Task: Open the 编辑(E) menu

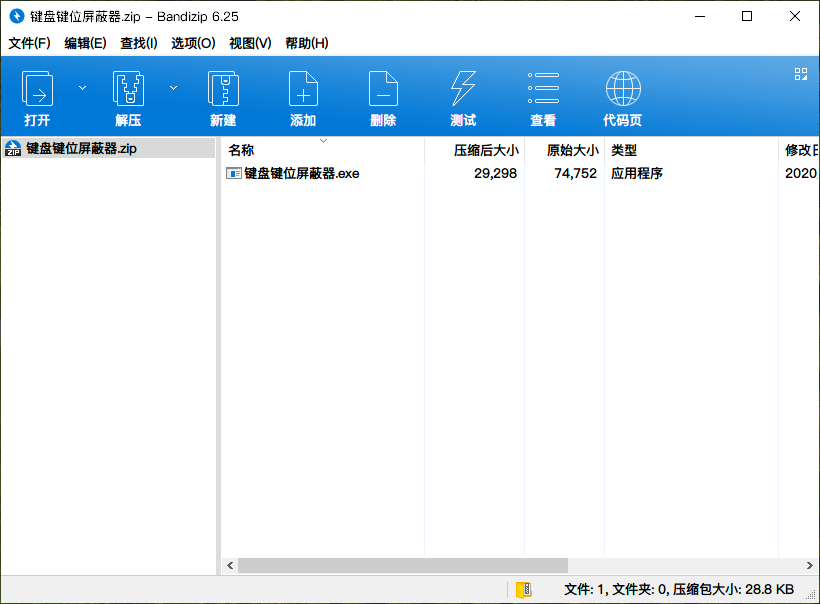Action: pos(85,43)
